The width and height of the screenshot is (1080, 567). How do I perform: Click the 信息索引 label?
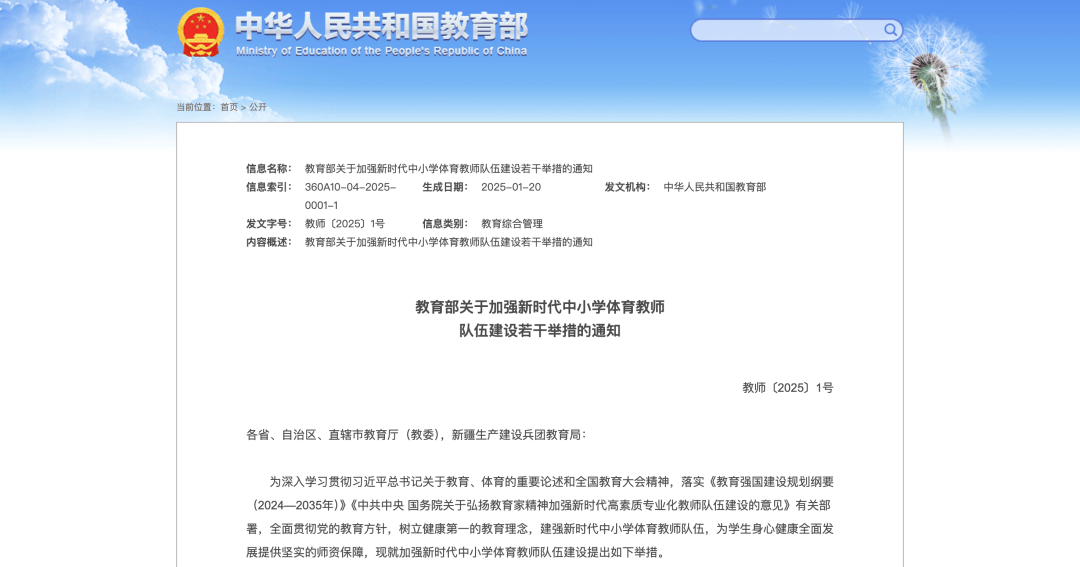(269, 187)
